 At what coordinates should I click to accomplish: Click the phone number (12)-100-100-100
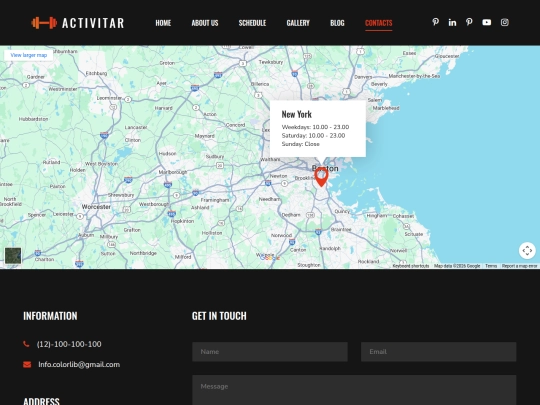coord(69,344)
